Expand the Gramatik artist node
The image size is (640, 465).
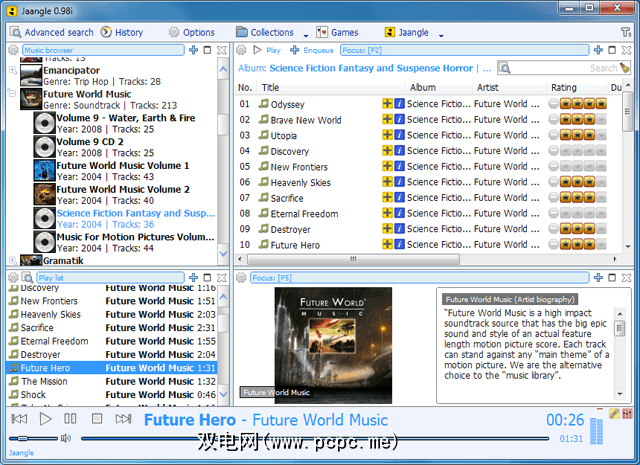pyautogui.click(x=13, y=260)
